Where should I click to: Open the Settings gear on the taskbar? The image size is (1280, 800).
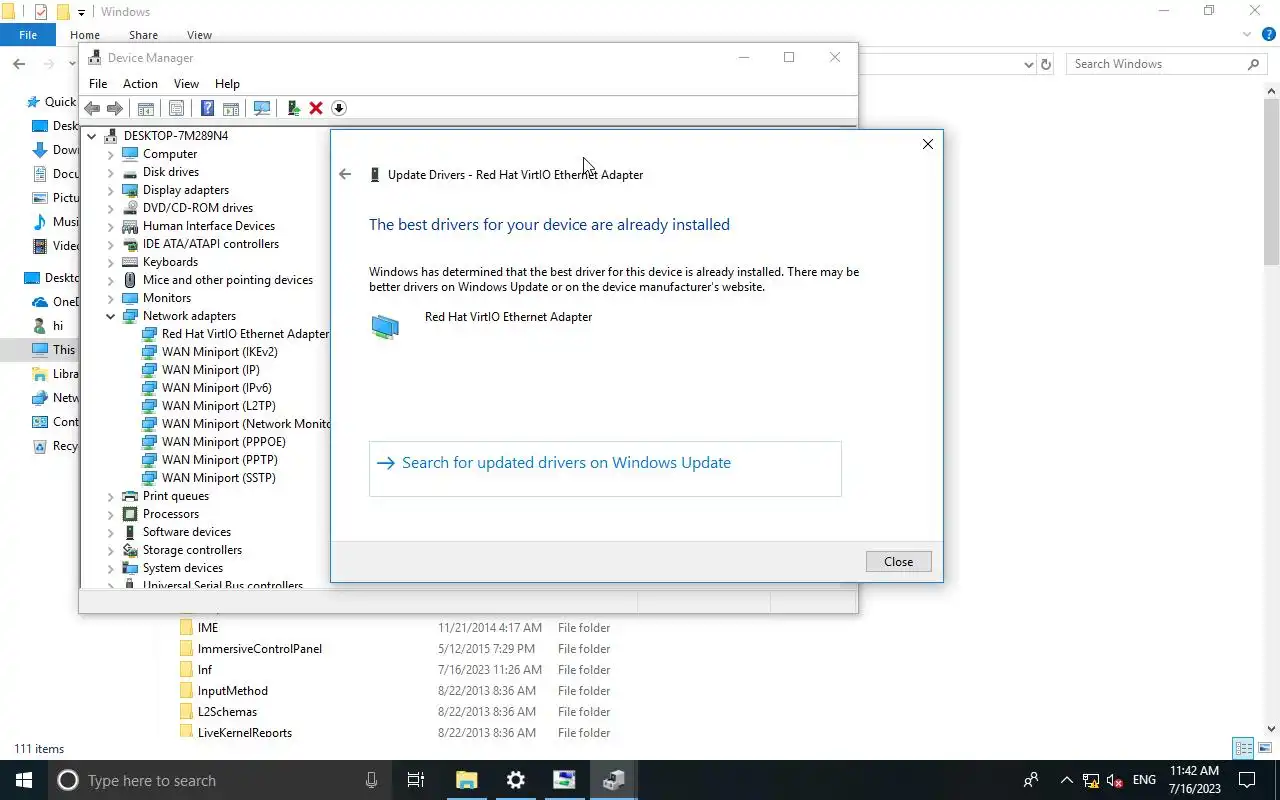pyautogui.click(x=515, y=780)
